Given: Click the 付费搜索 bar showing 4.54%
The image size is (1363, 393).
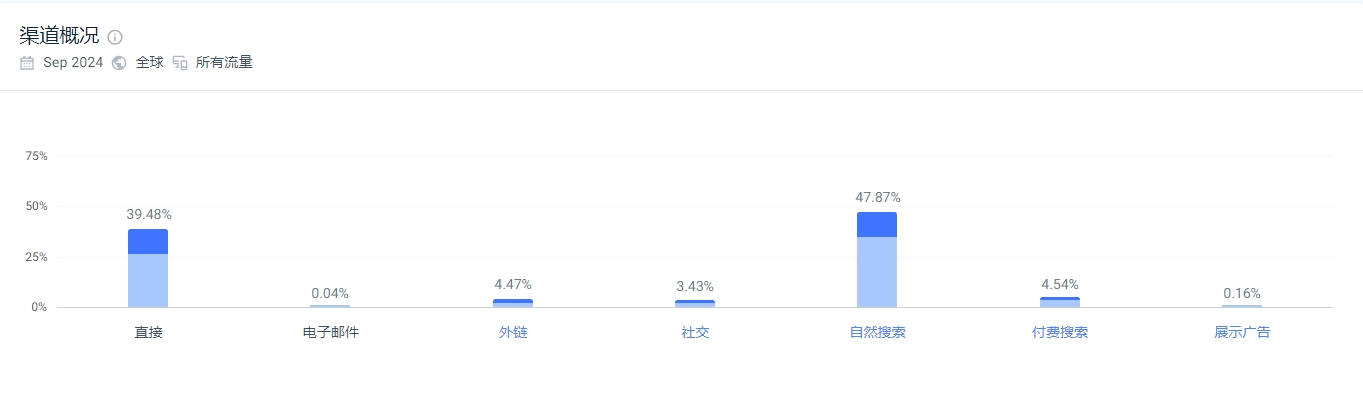Looking at the screenshot, I should 1060,302.
